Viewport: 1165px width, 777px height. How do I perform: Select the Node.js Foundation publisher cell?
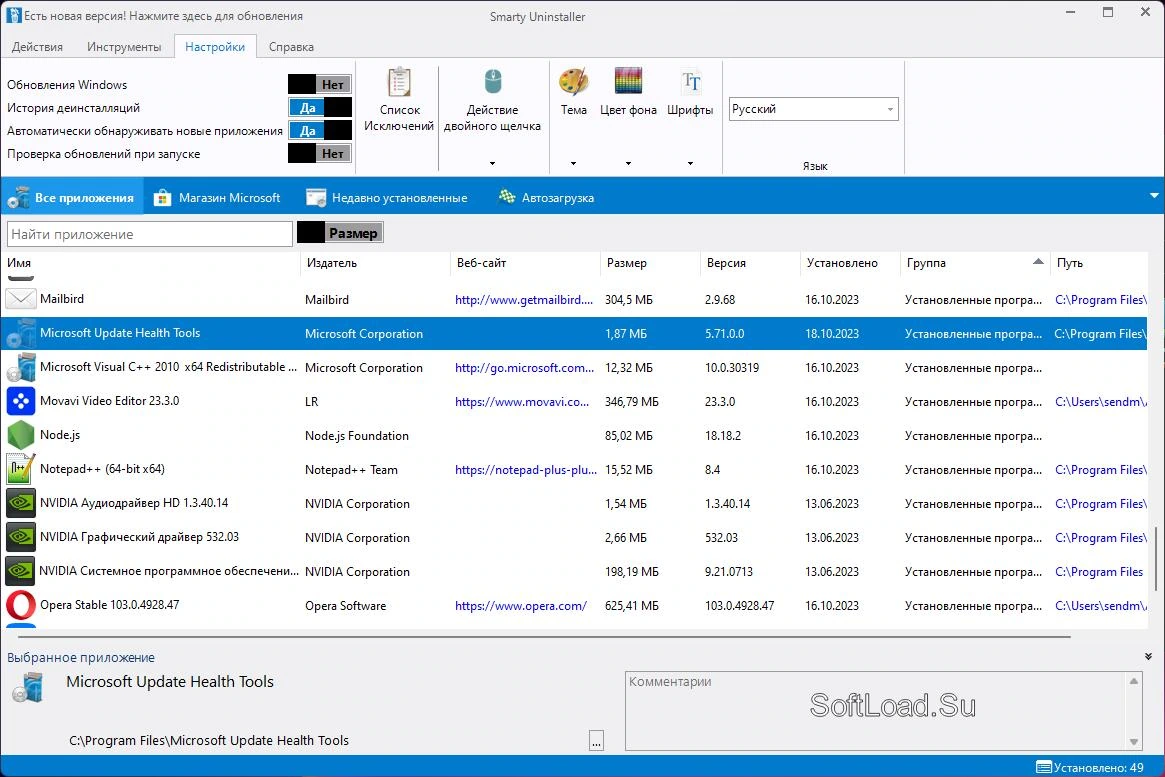pos(357,436)
